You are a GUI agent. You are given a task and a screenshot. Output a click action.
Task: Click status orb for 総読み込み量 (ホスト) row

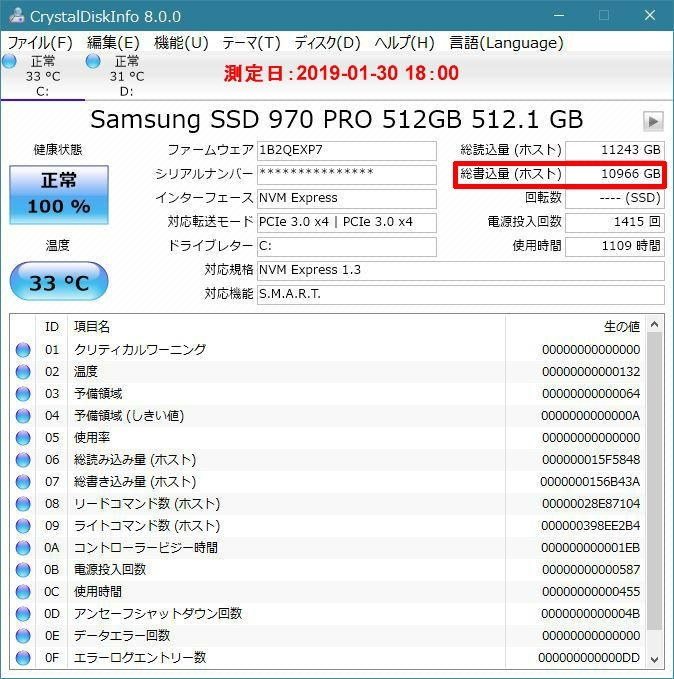pos(23,459)
